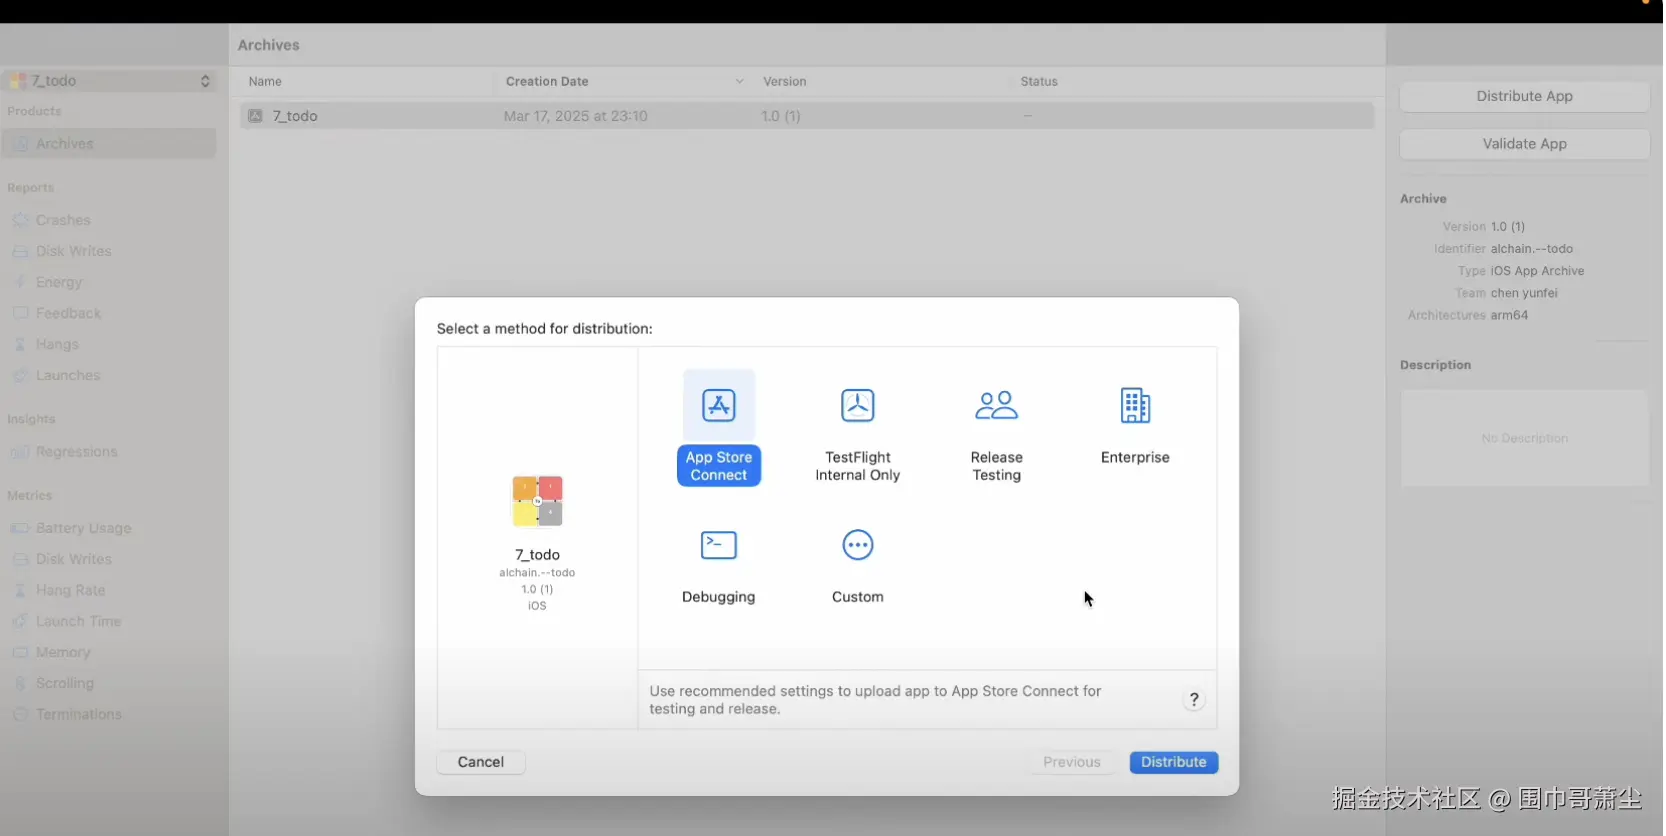The width and height of the screenshot is (1666, 836).
Task: Choose the Debugging terminal icon
Action: point(718,545)
